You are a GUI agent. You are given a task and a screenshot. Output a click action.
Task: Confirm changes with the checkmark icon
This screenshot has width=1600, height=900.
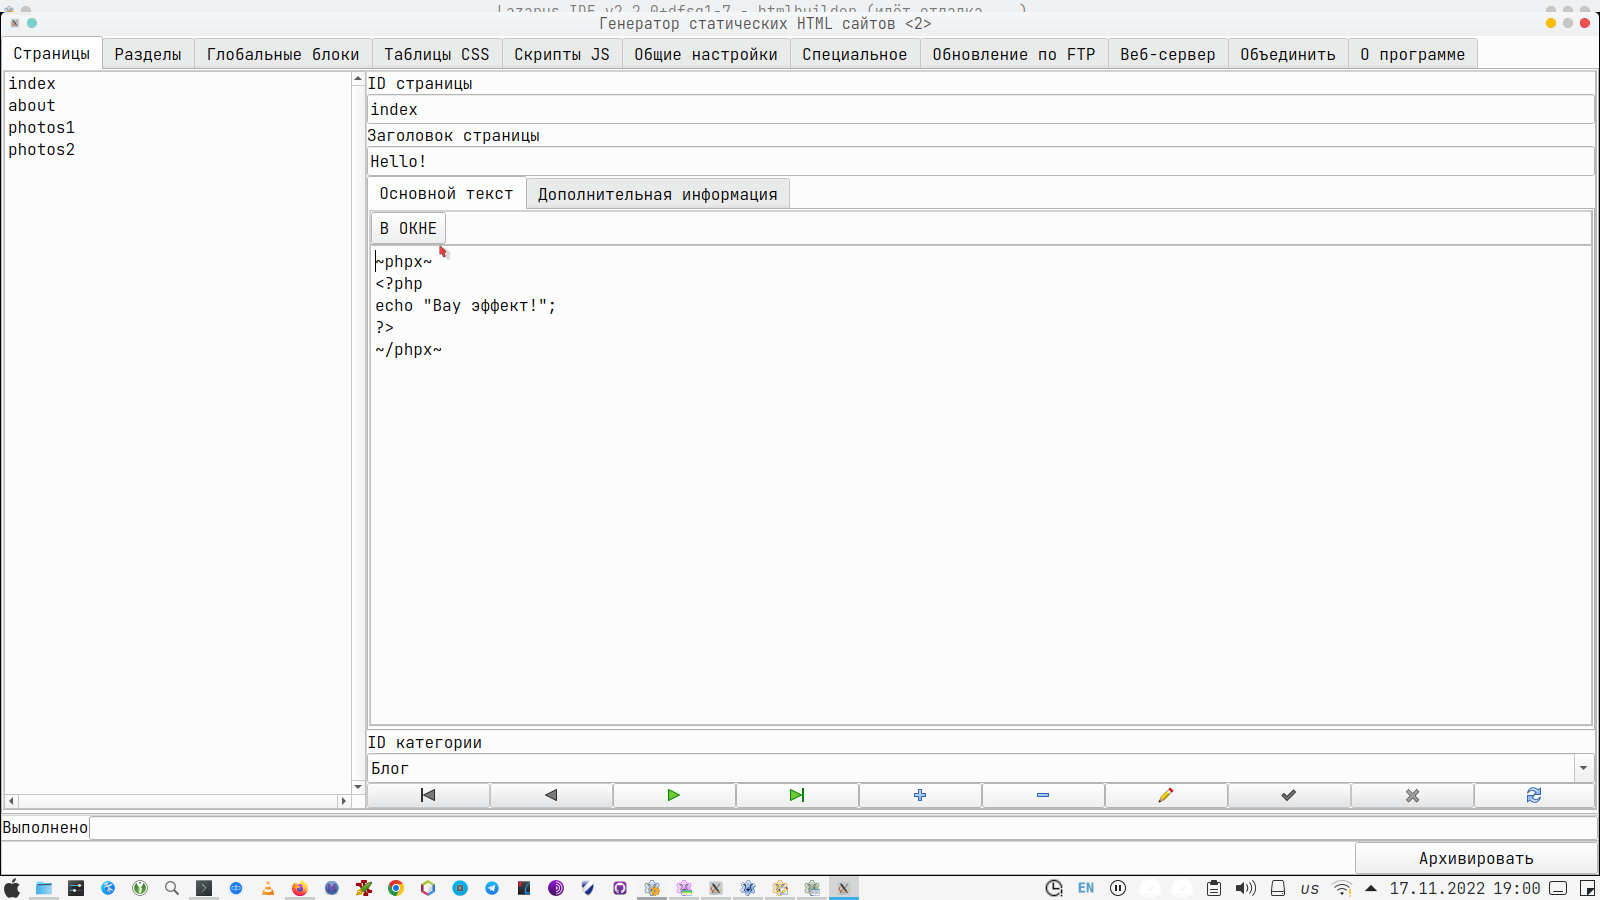coord(1289,795)
